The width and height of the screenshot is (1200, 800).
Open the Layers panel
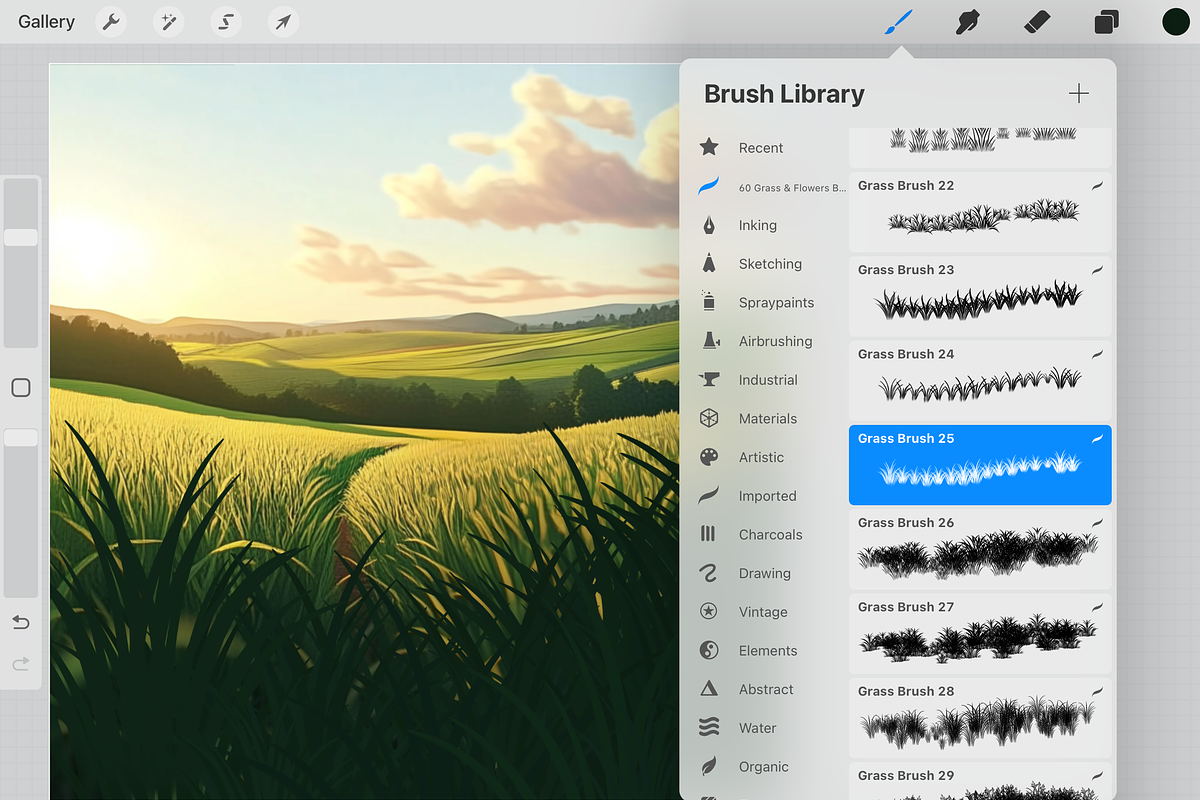tap(1106, 22)
